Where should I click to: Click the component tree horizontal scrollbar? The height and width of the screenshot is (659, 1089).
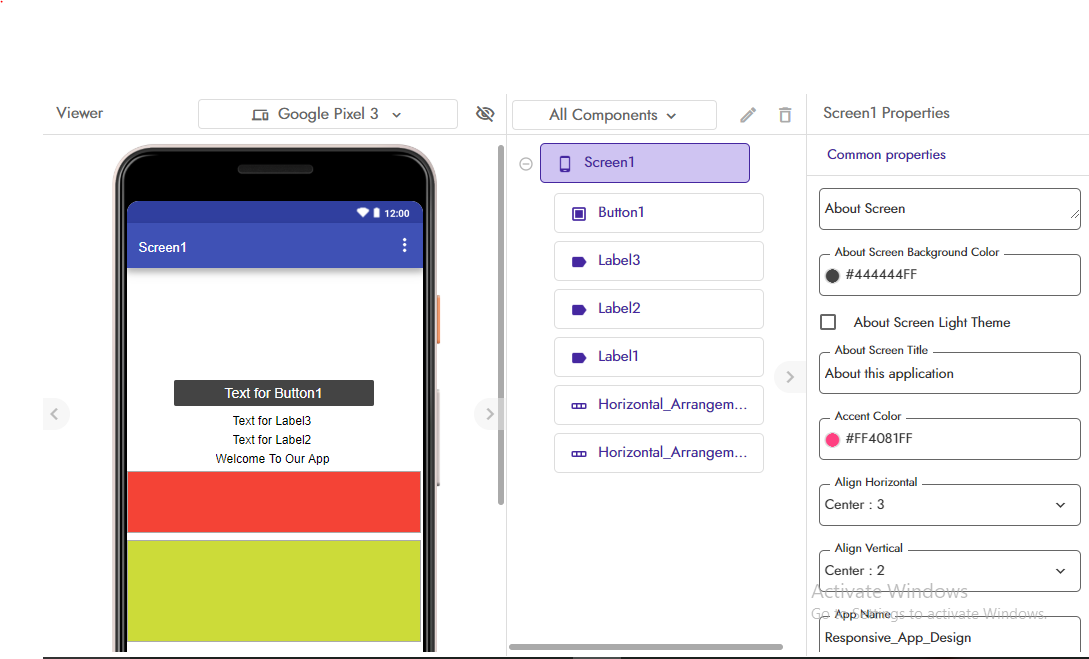pos(646,647)
